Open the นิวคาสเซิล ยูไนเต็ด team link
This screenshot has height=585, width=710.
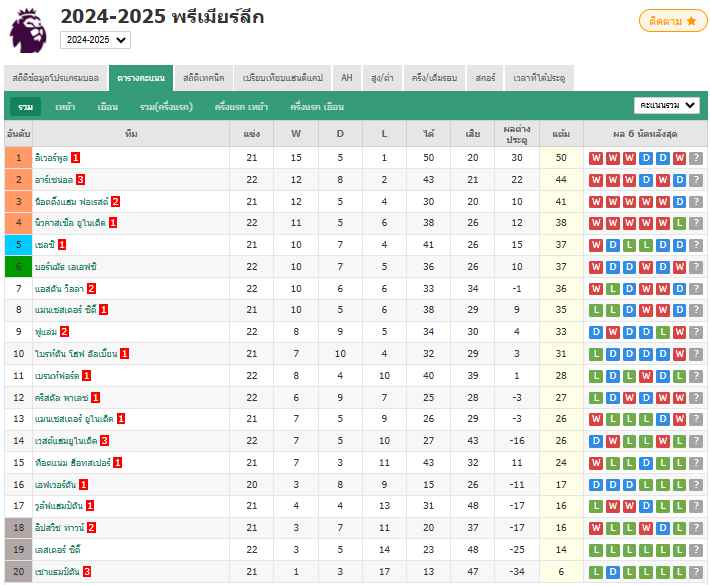pos(70,223)
